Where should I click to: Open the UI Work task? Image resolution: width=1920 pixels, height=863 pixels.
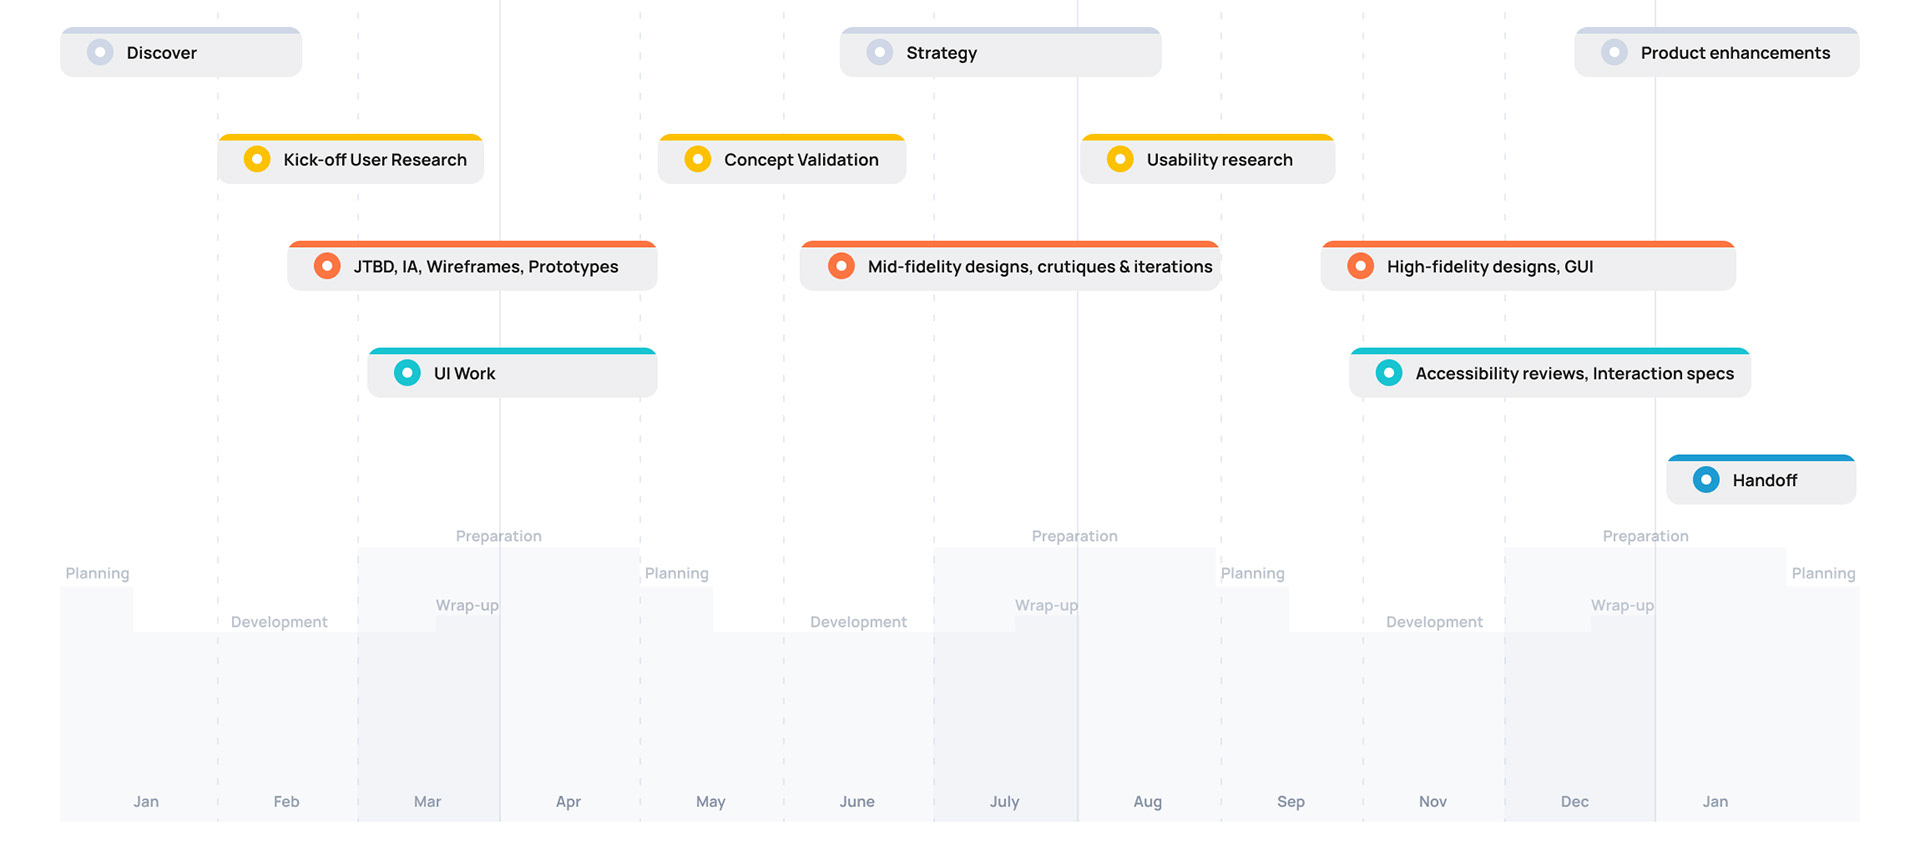[512, 373]
